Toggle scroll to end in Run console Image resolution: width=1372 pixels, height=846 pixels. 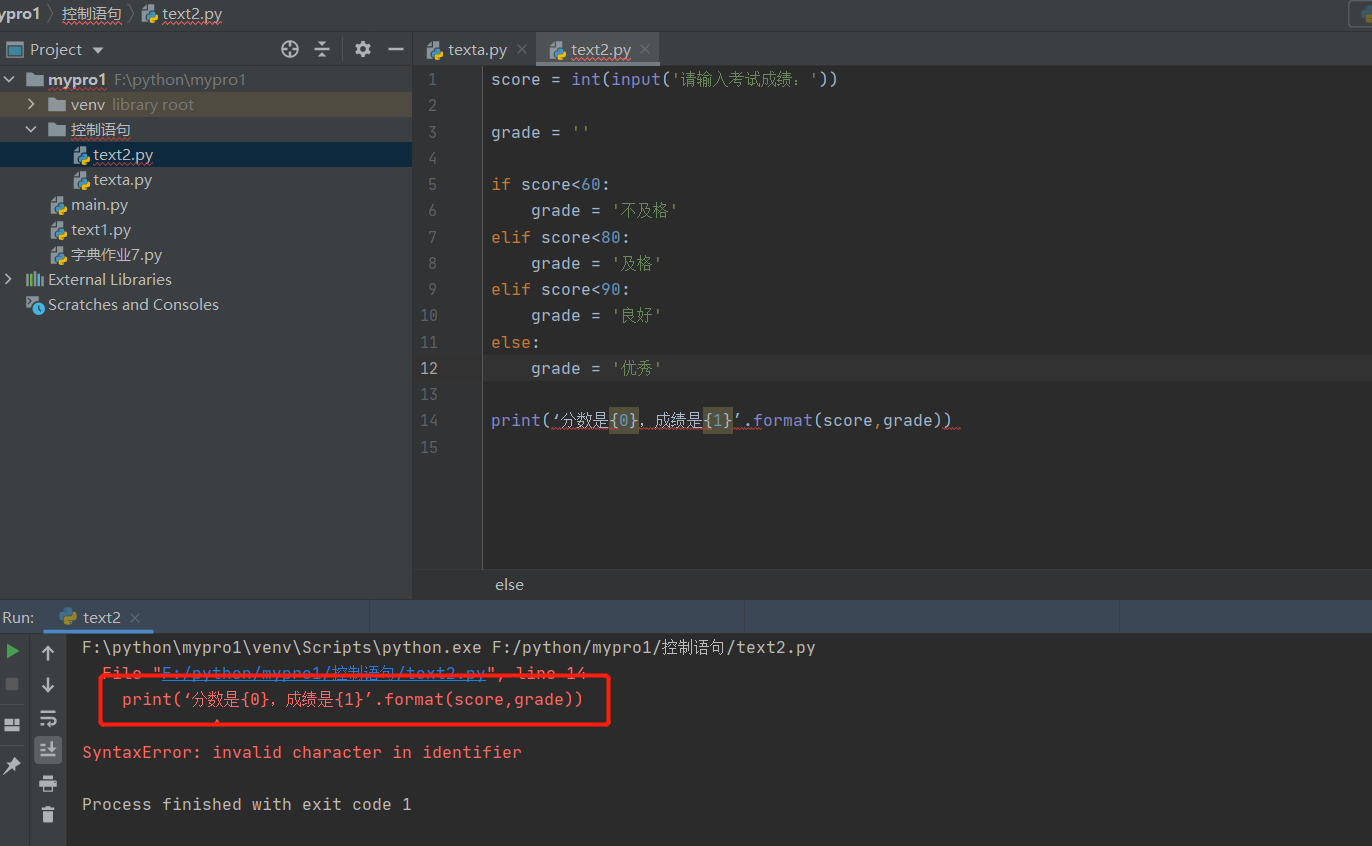coord(48,749)
